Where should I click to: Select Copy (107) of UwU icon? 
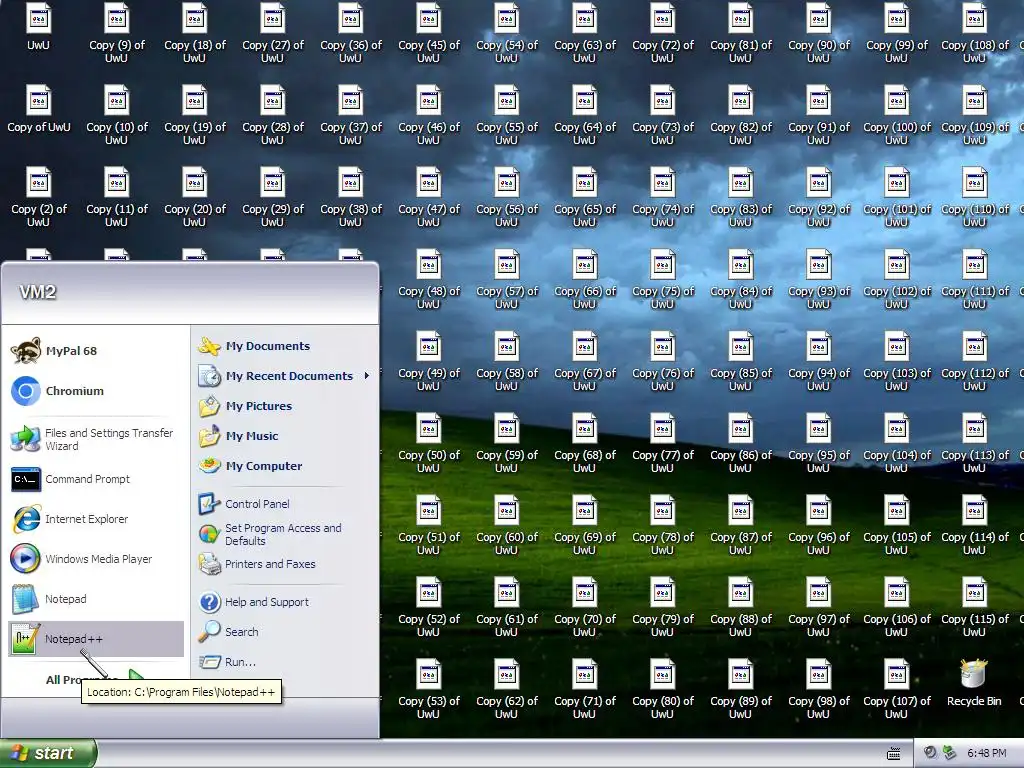click(896, 689)
